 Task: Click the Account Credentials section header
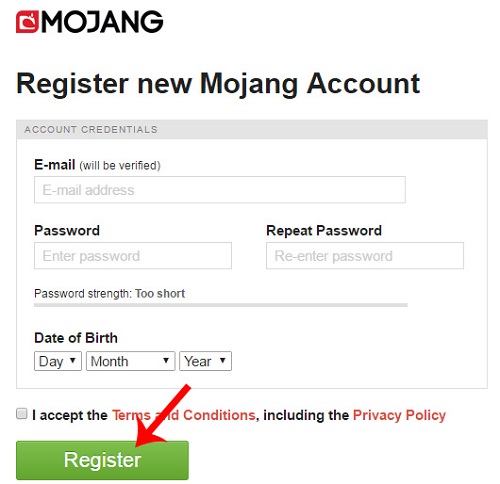(x=252, y=129)
